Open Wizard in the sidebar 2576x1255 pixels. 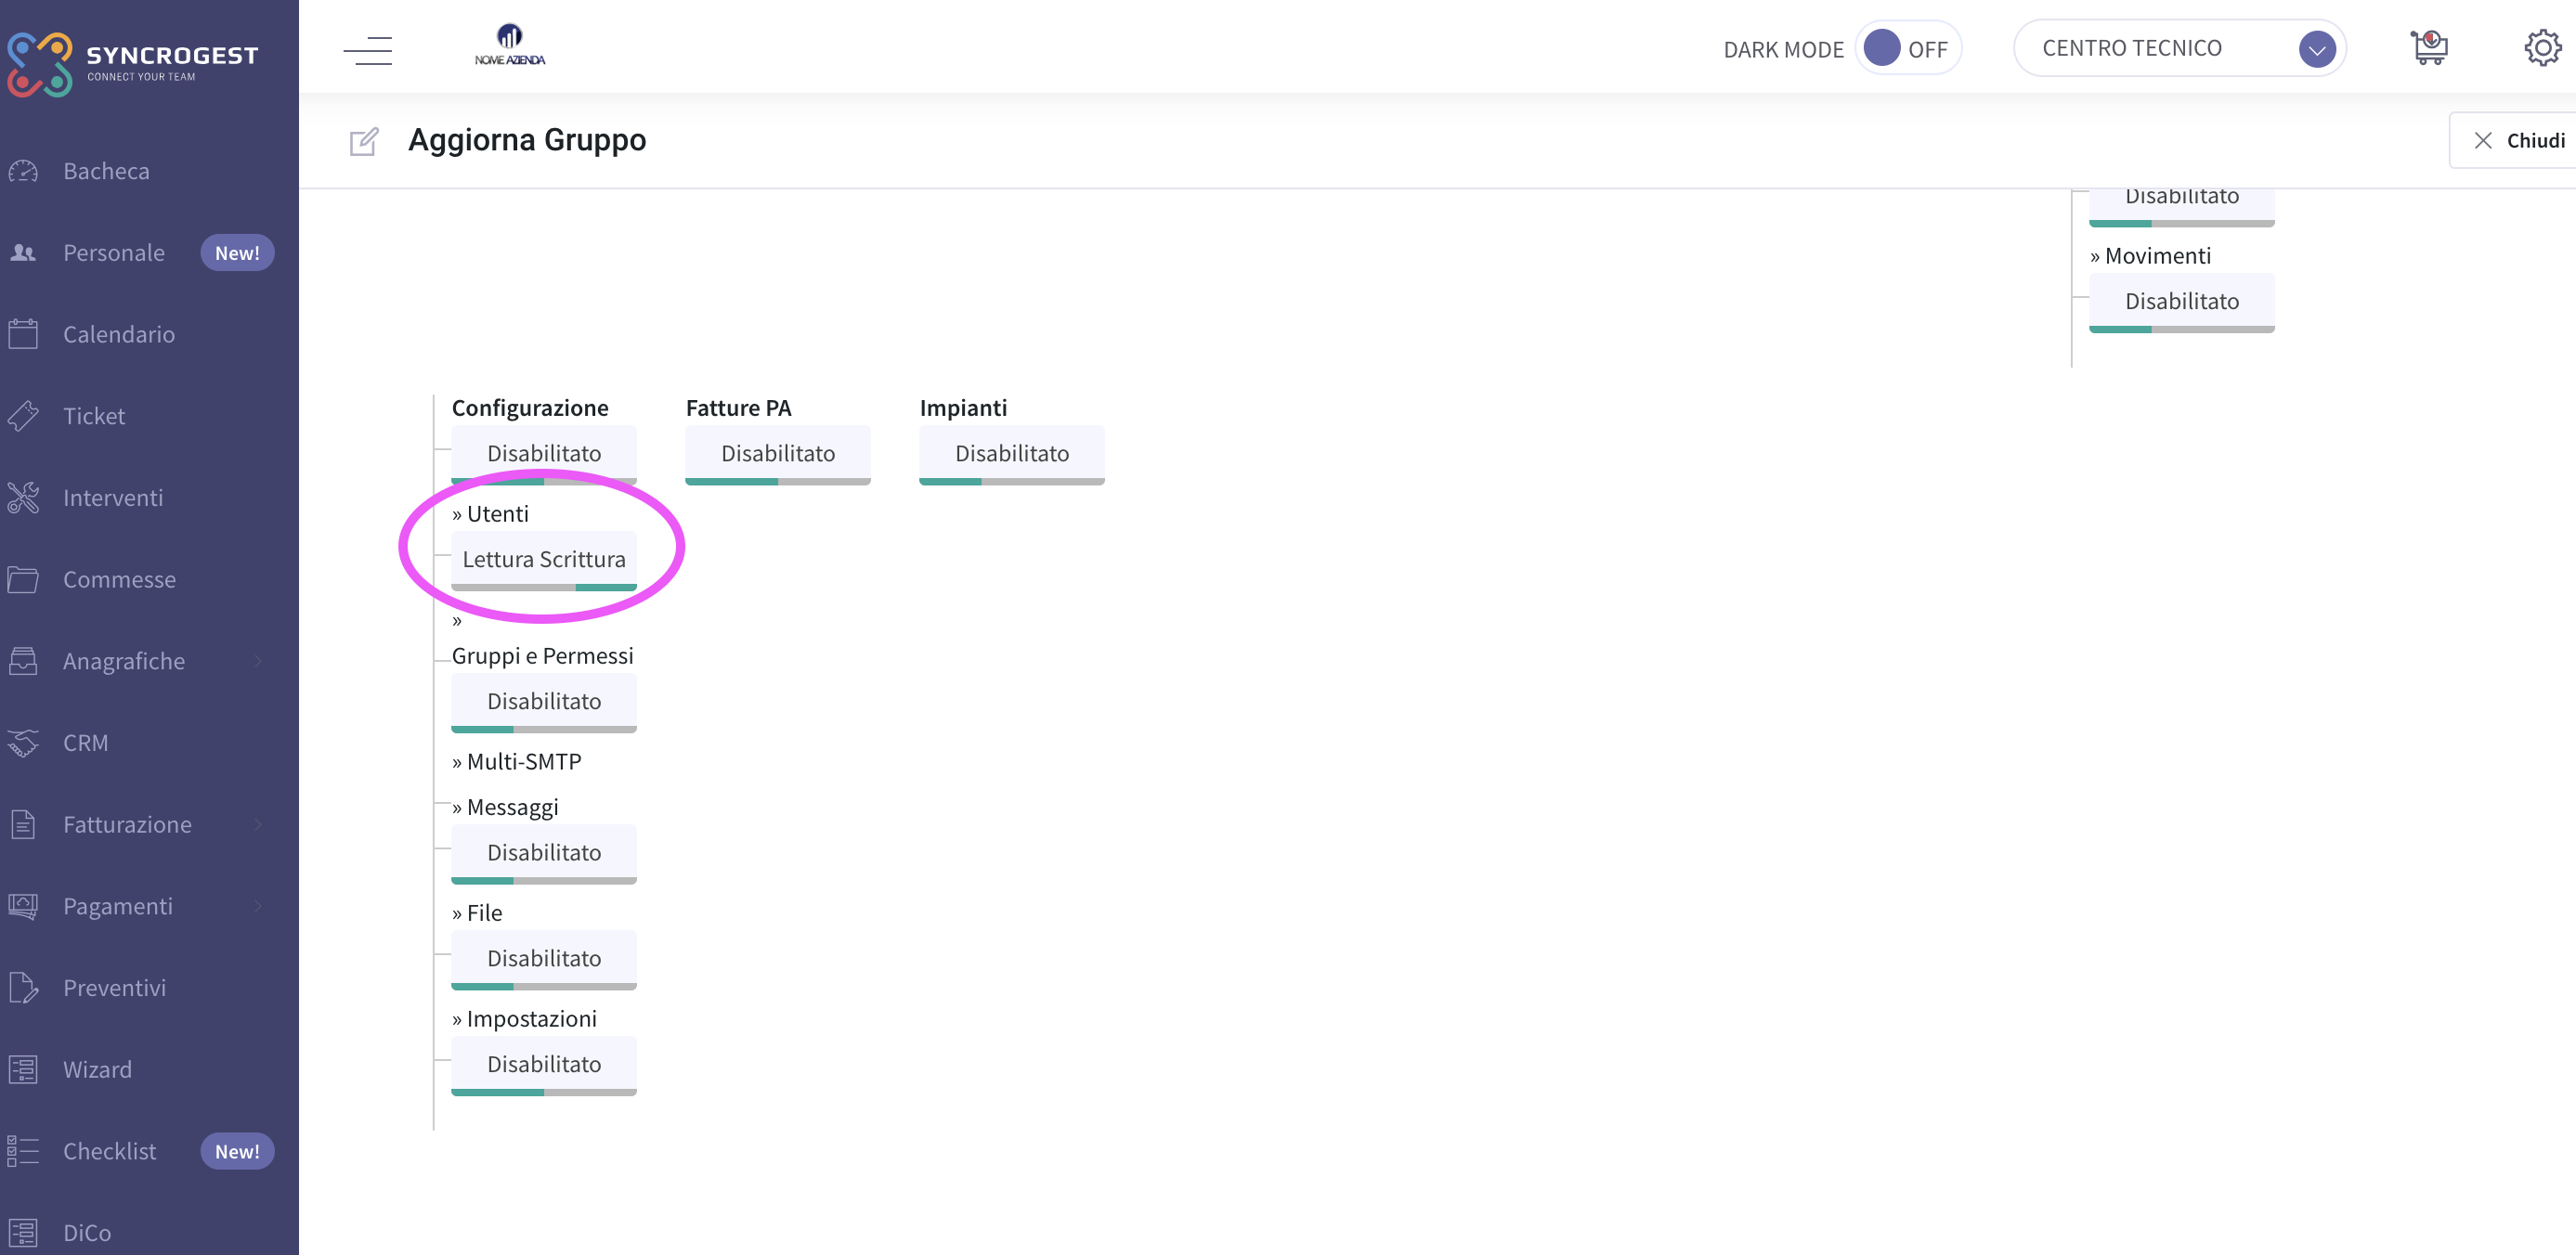point(97,1070)
